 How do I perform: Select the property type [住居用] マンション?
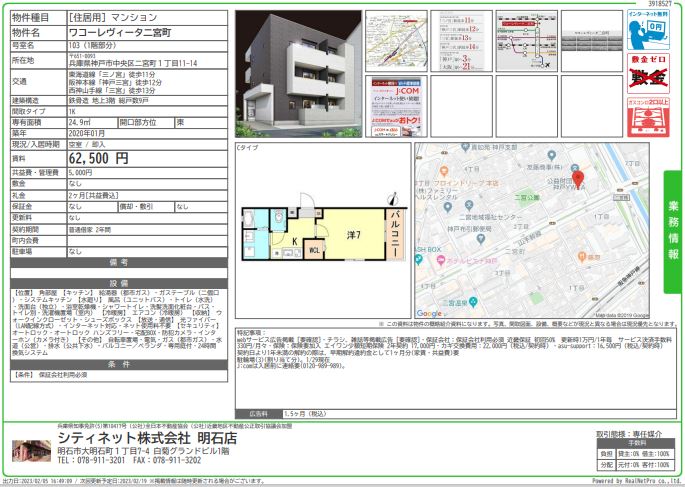click(113, 17)
